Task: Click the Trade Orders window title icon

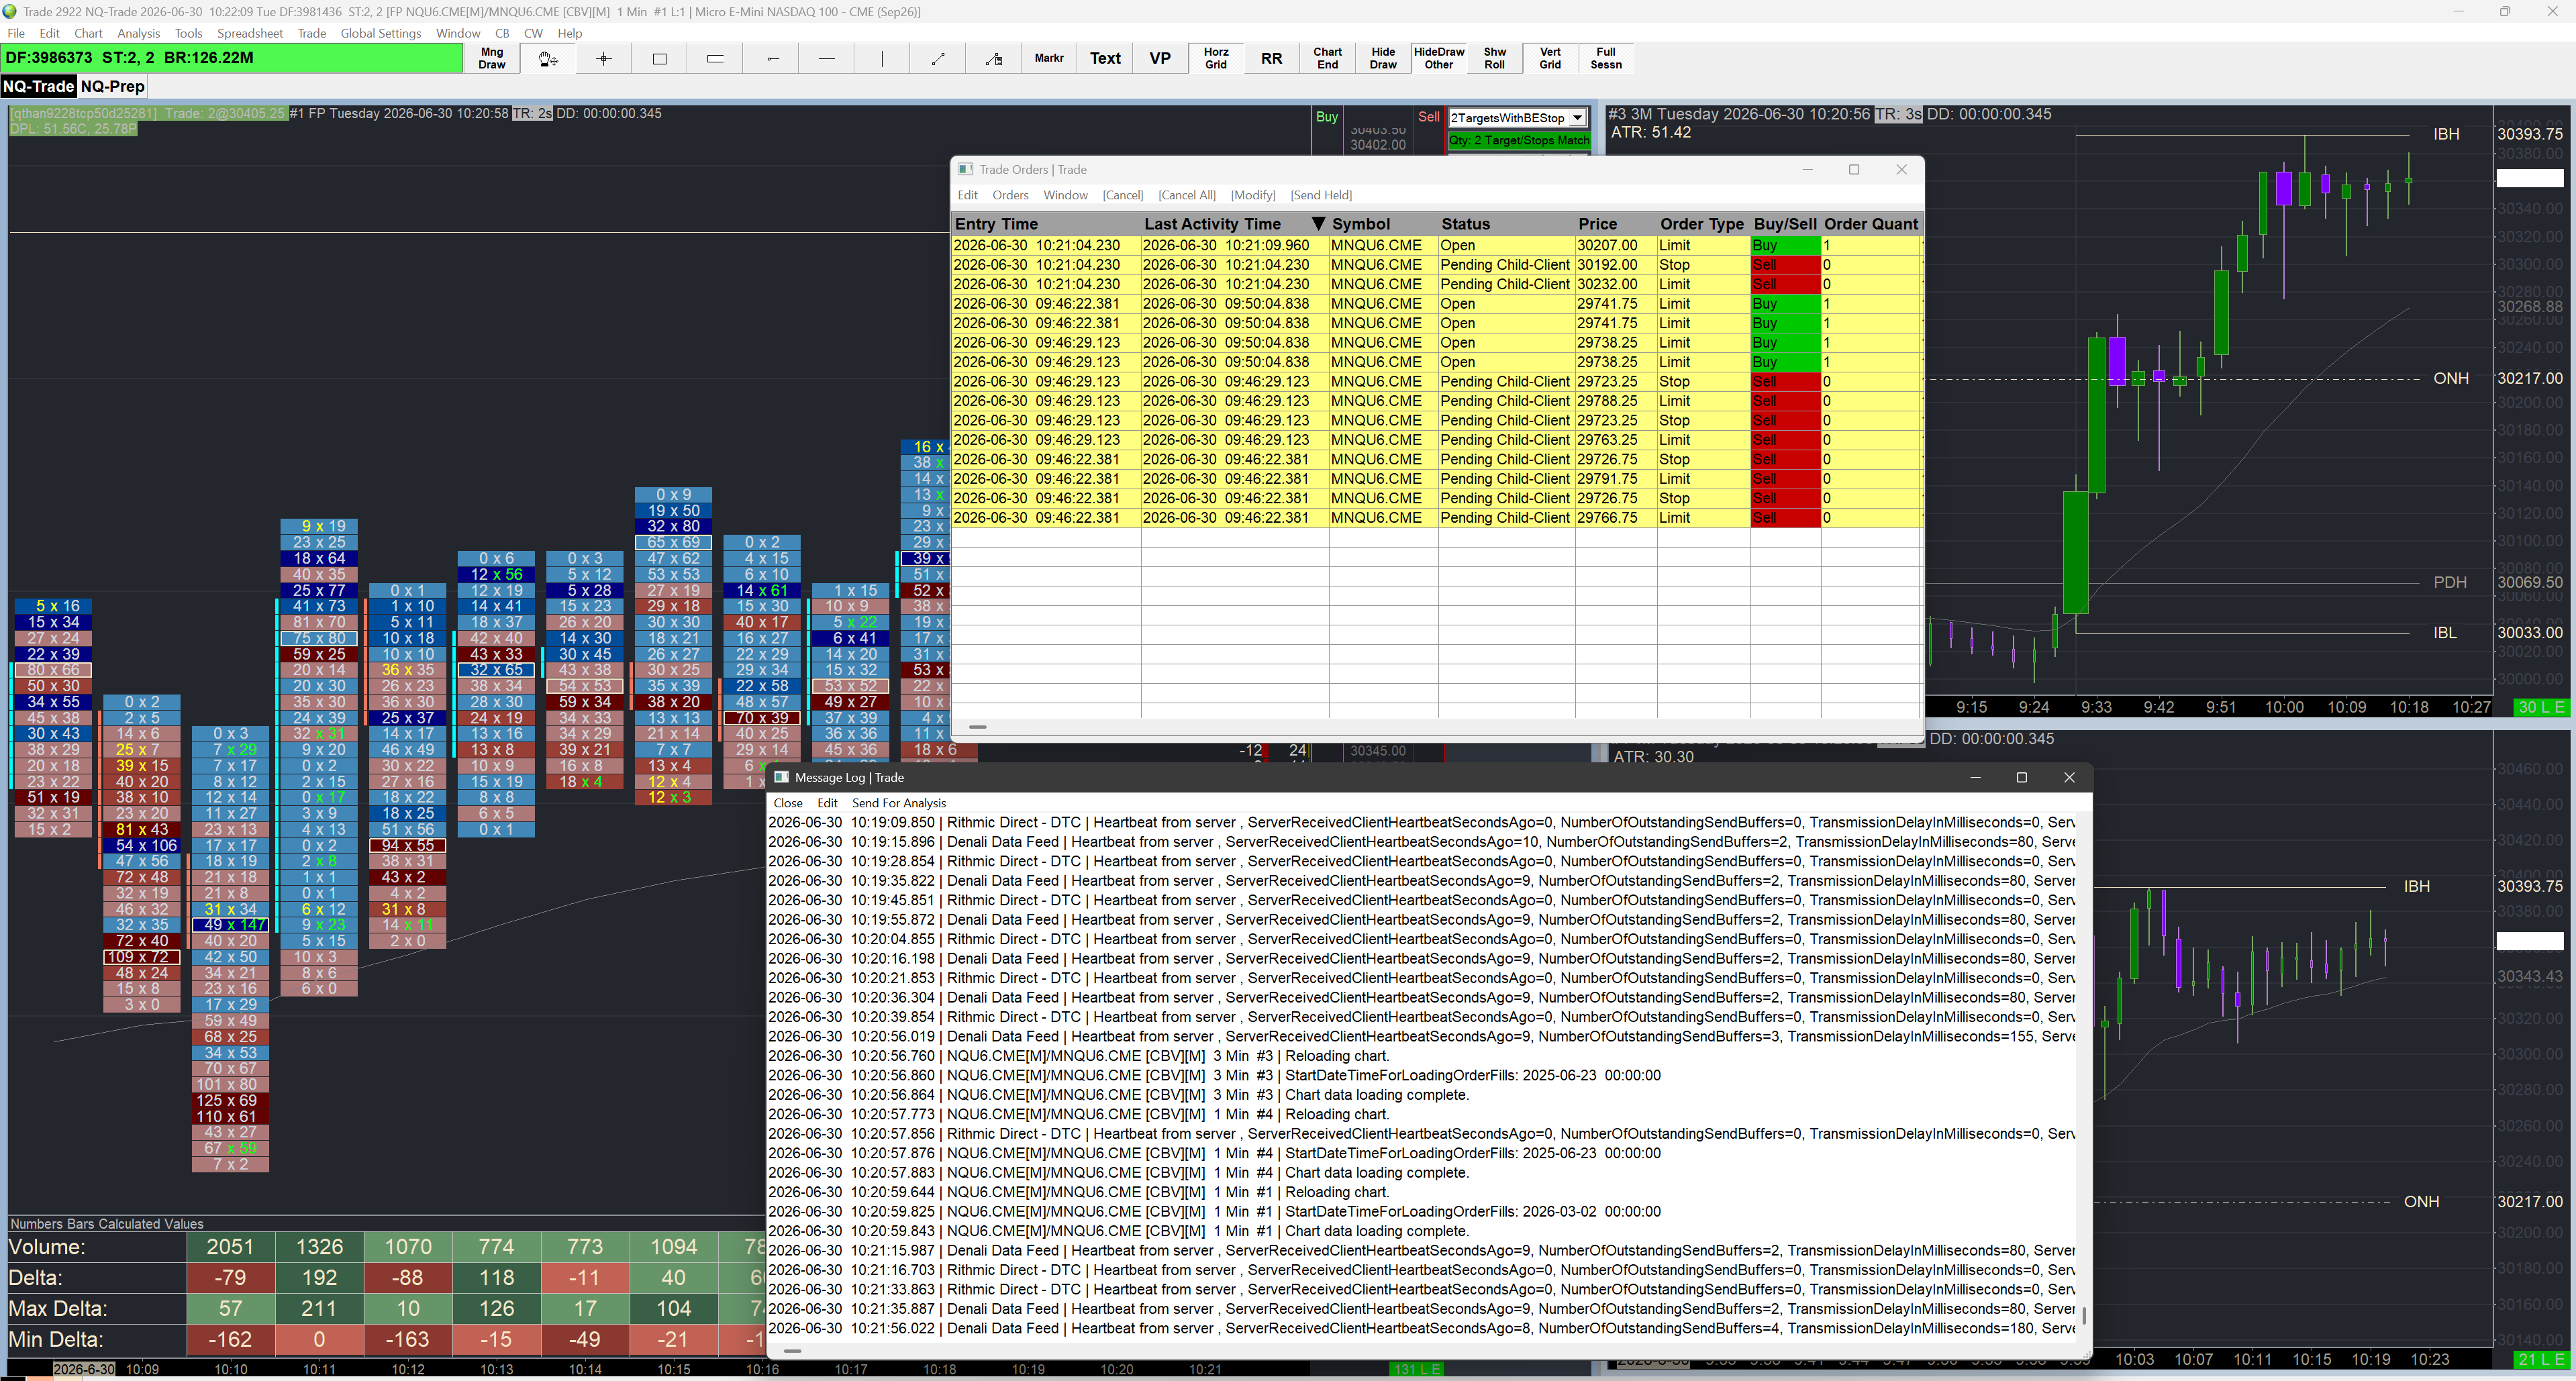Action: tap(965, 169)
